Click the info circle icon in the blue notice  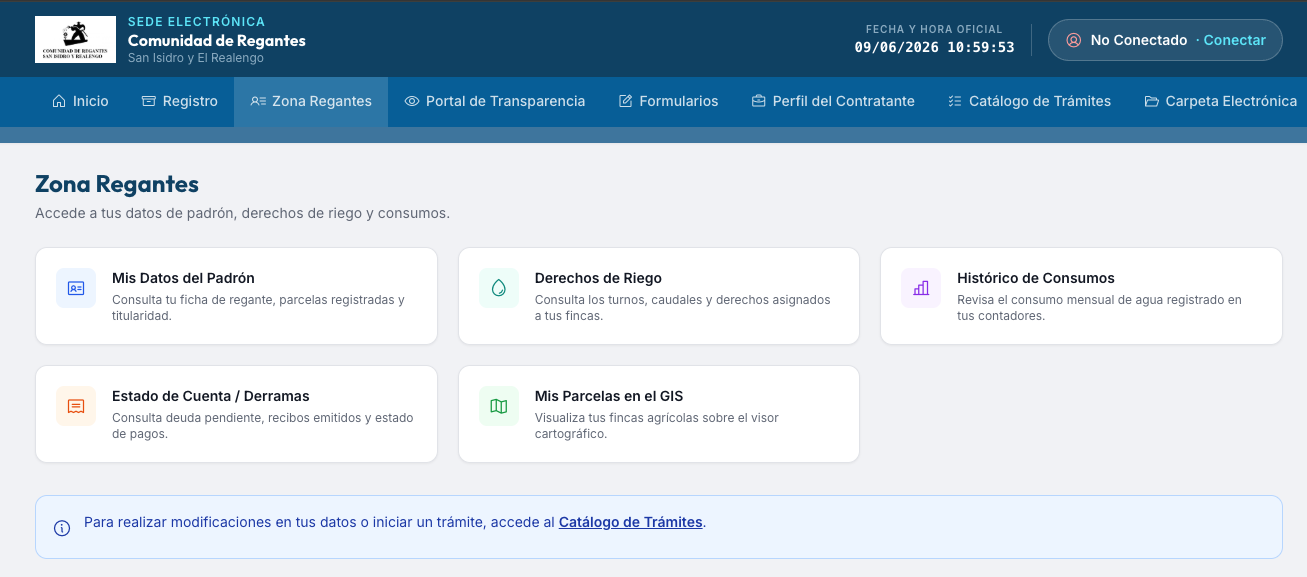[62, 528]
